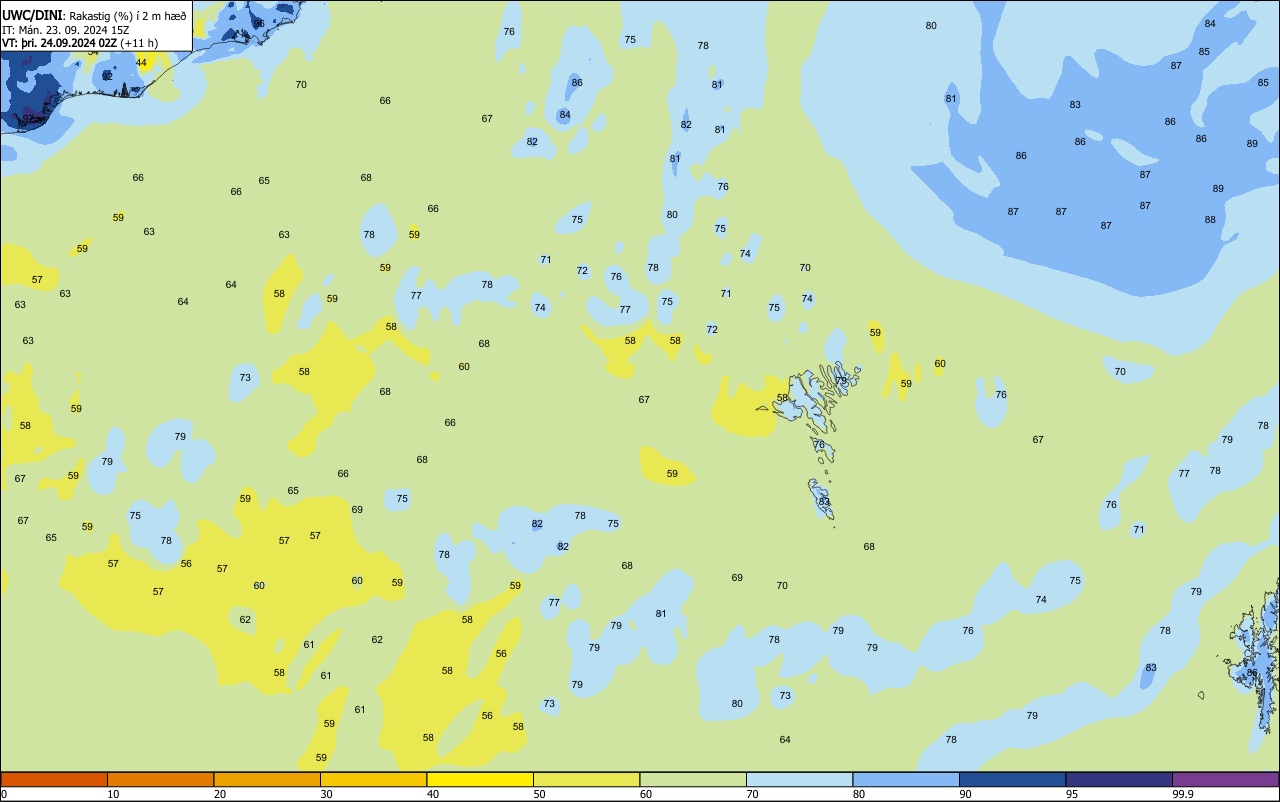Viewport: 1280px width, 802px height.
Task: Pick the navy 95–99.9 legend swatch
Action: (1119, 779)
